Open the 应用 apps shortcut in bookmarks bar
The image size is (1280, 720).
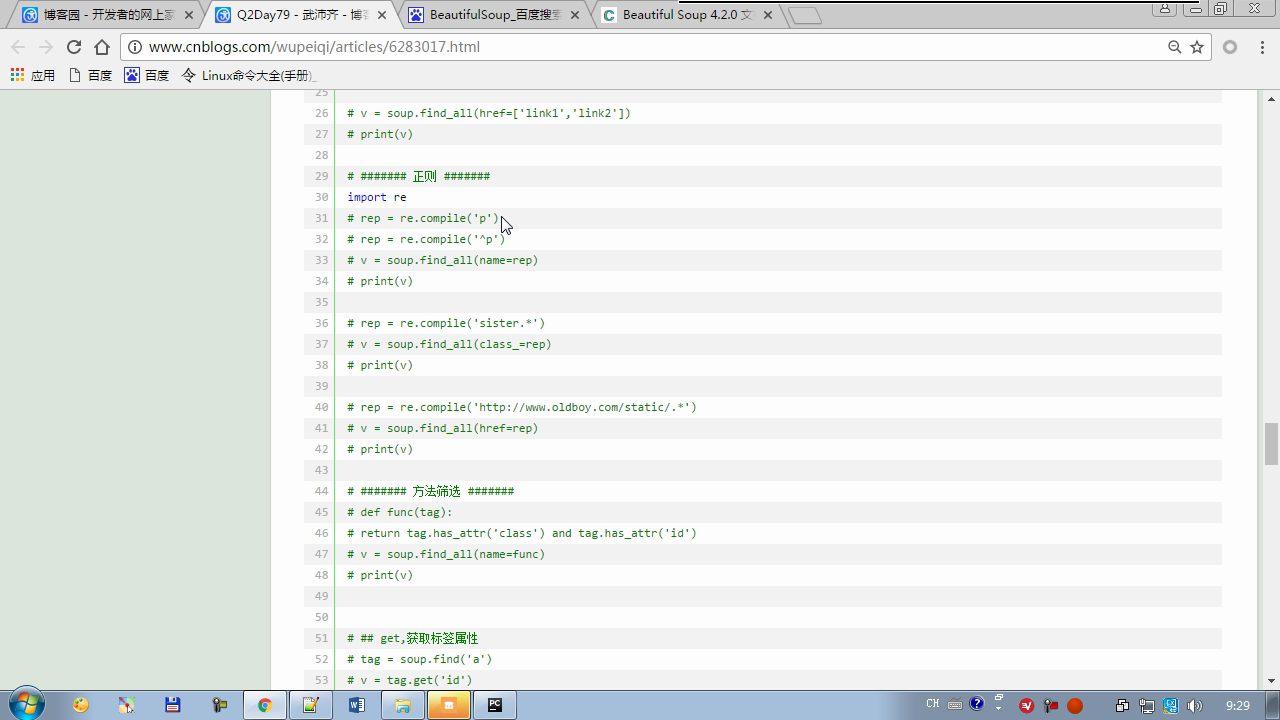coord(32,75)
